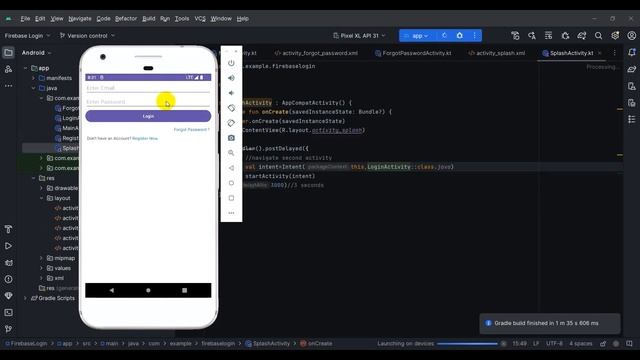
Task: Lower the emulator volume
Action: tap(231, 93)
